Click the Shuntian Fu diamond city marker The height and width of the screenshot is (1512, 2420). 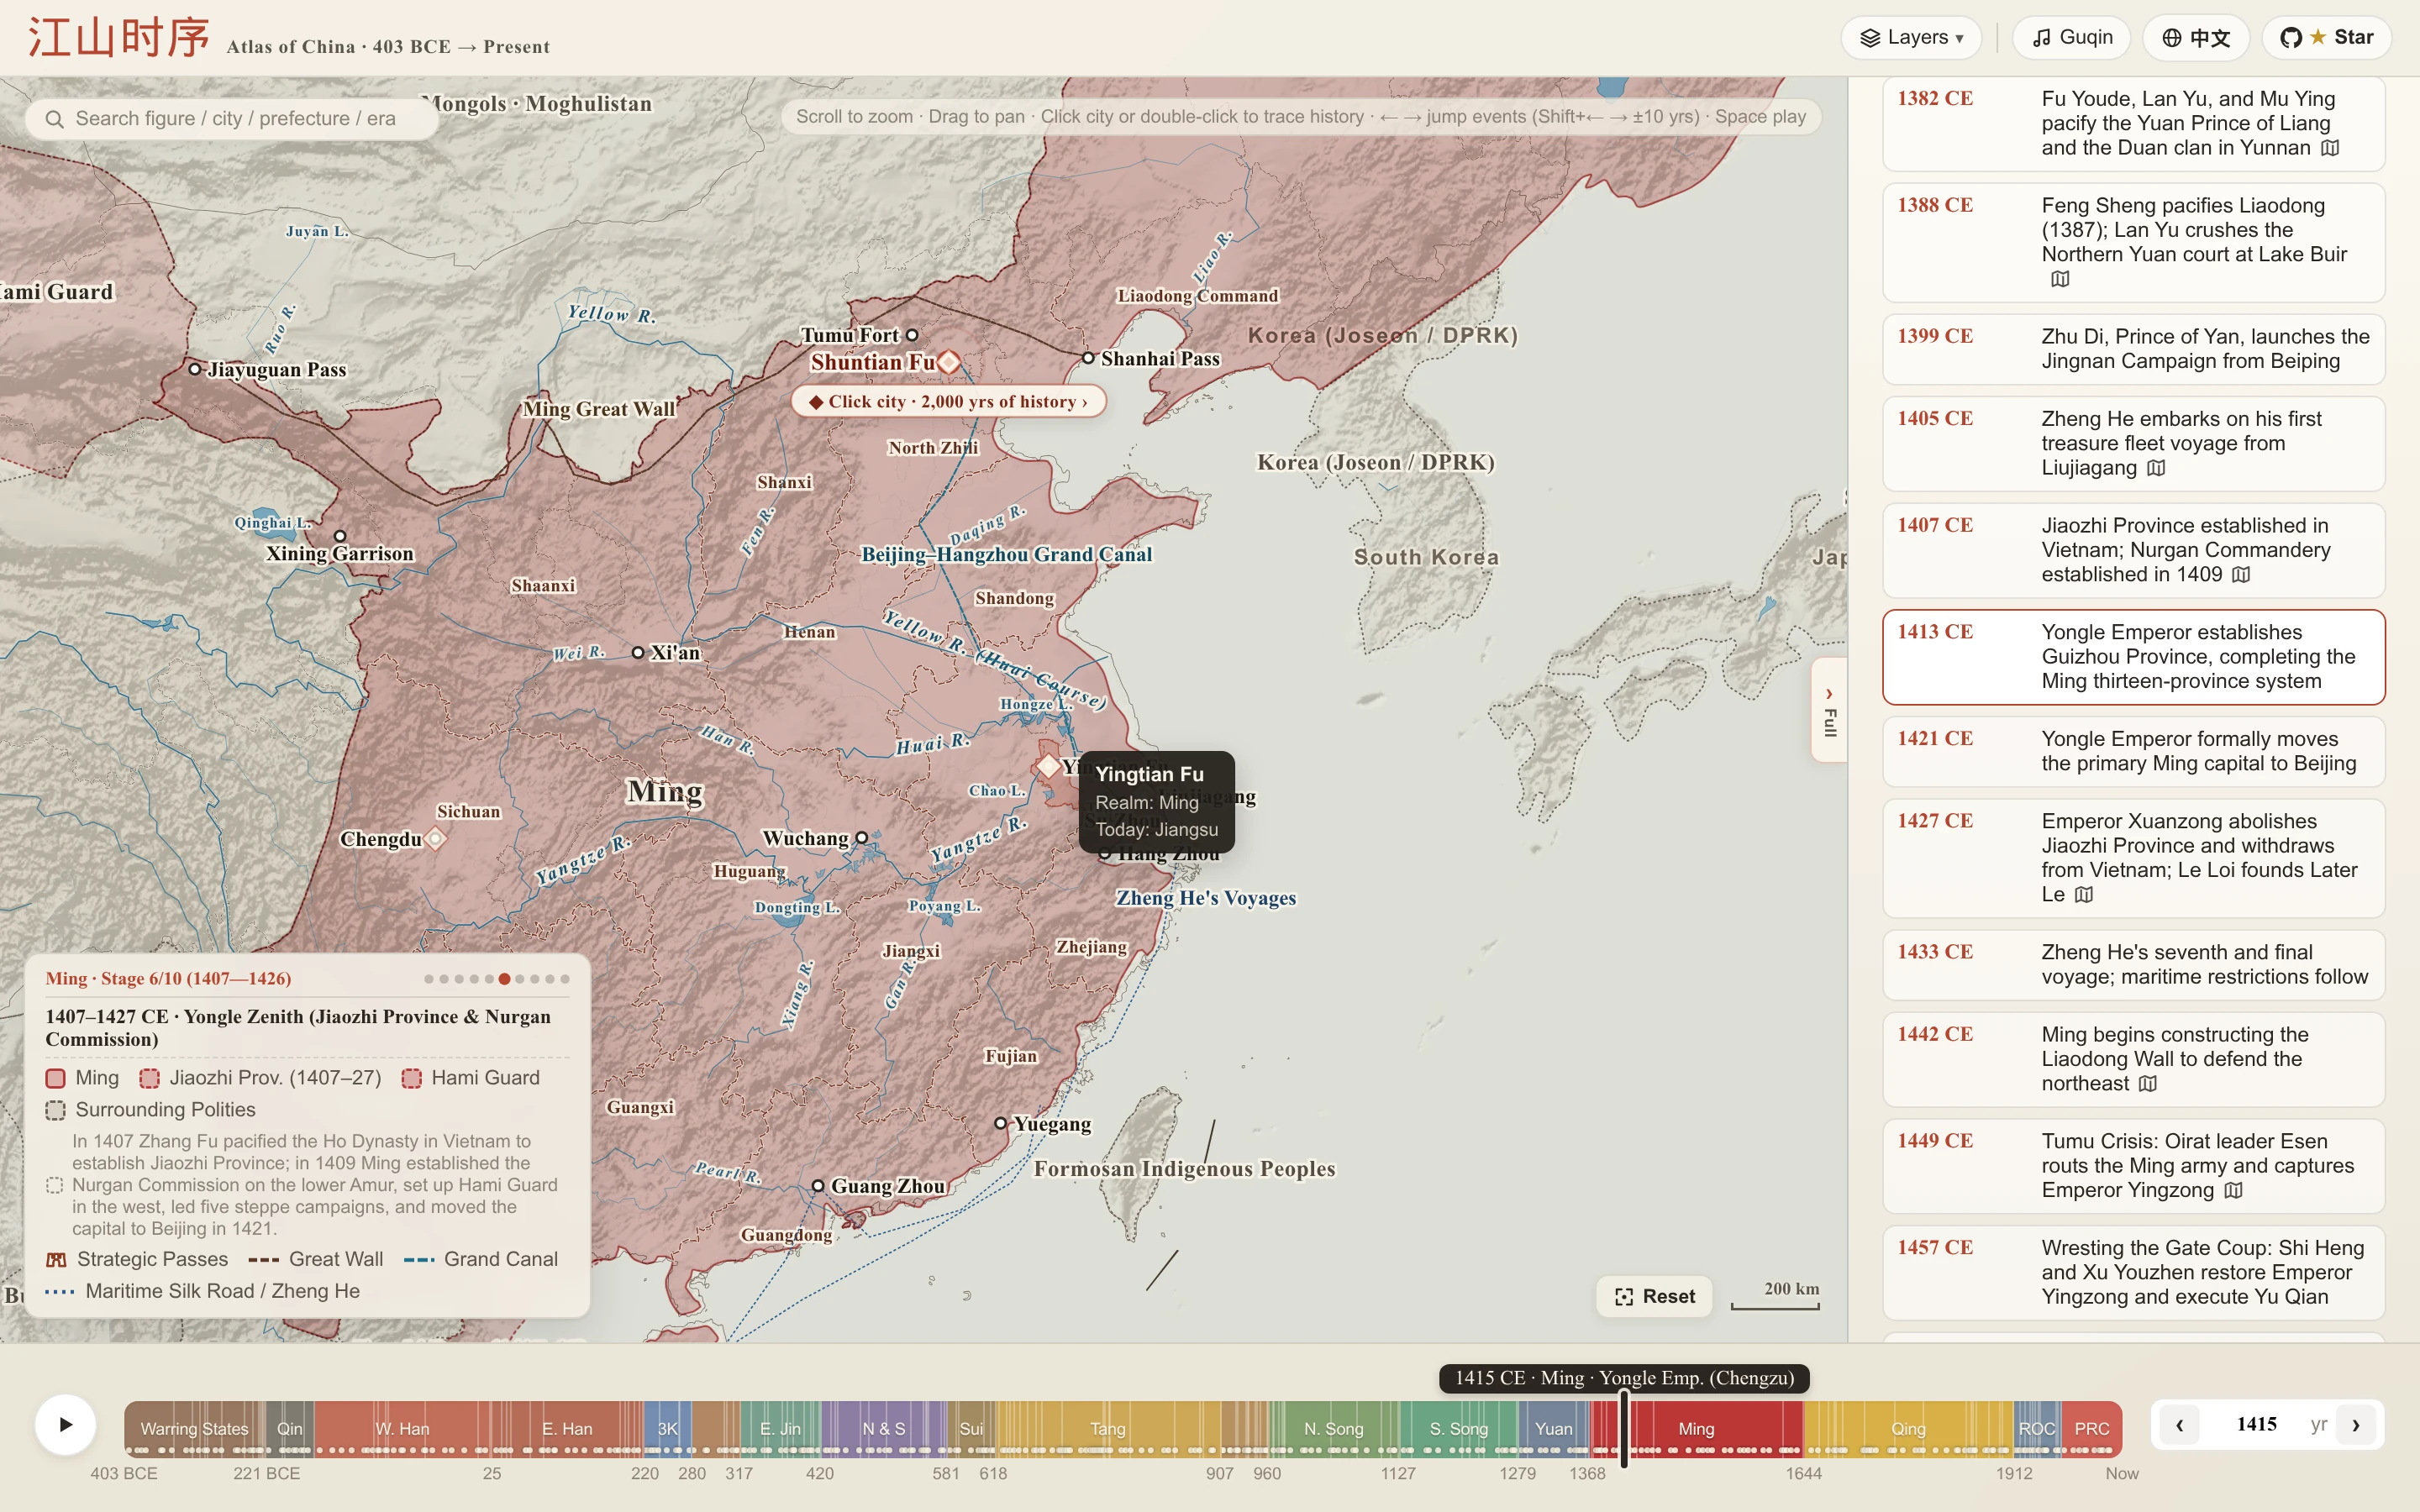pyautogui.click(x=948, y=362)
